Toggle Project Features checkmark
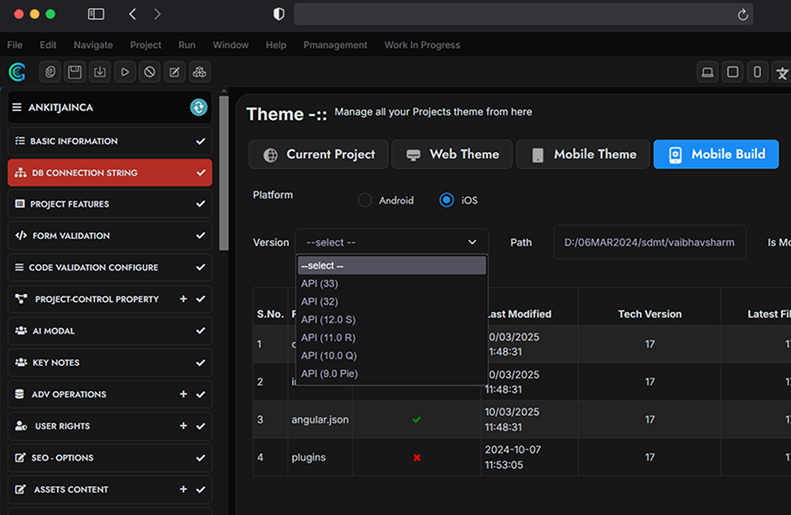This screenshot has height=515, width=791. coord(200,204)
